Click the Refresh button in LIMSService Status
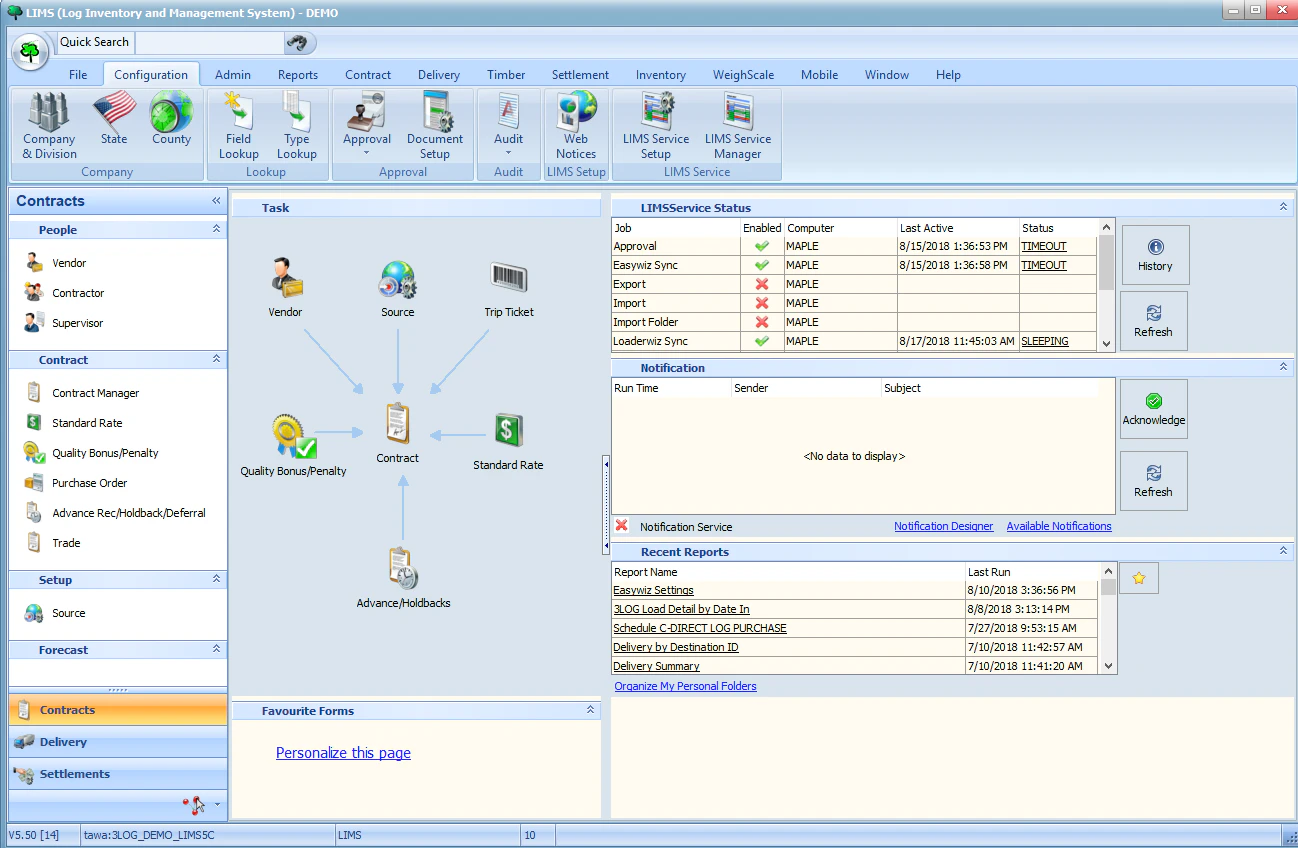 (1153, 320)
